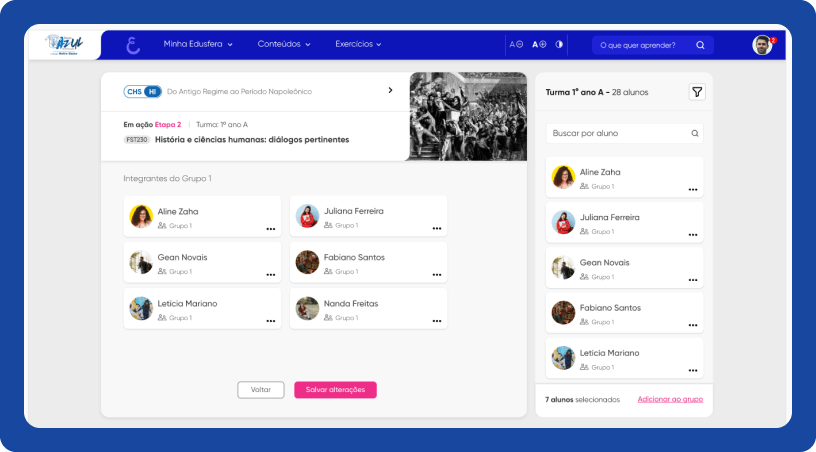This screenshot has width=816, height=452.
Task: Click the search magnifier in top bar
Action: click(700, 45)
